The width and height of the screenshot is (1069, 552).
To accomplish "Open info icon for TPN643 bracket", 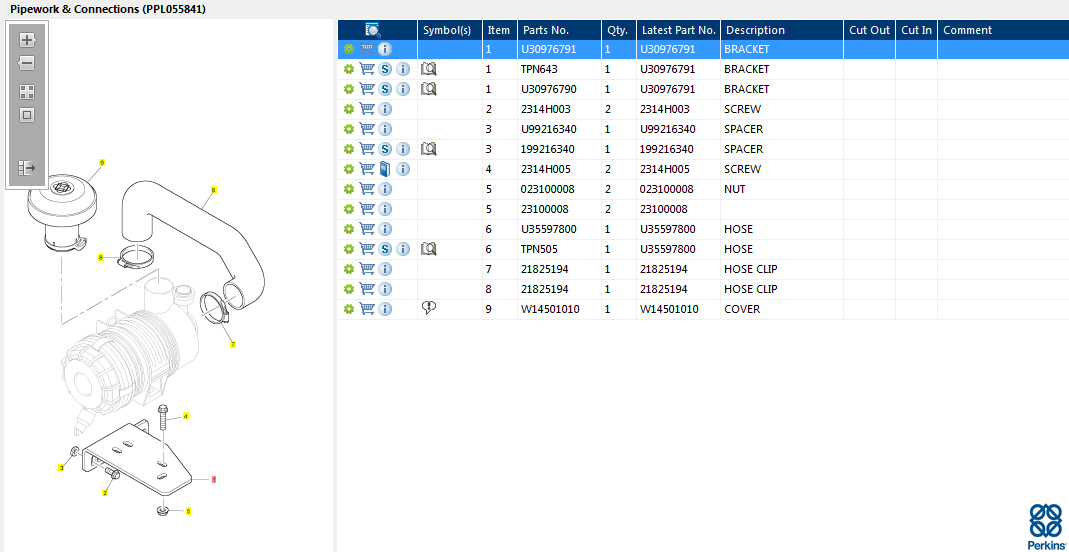I will coord(403,69).
